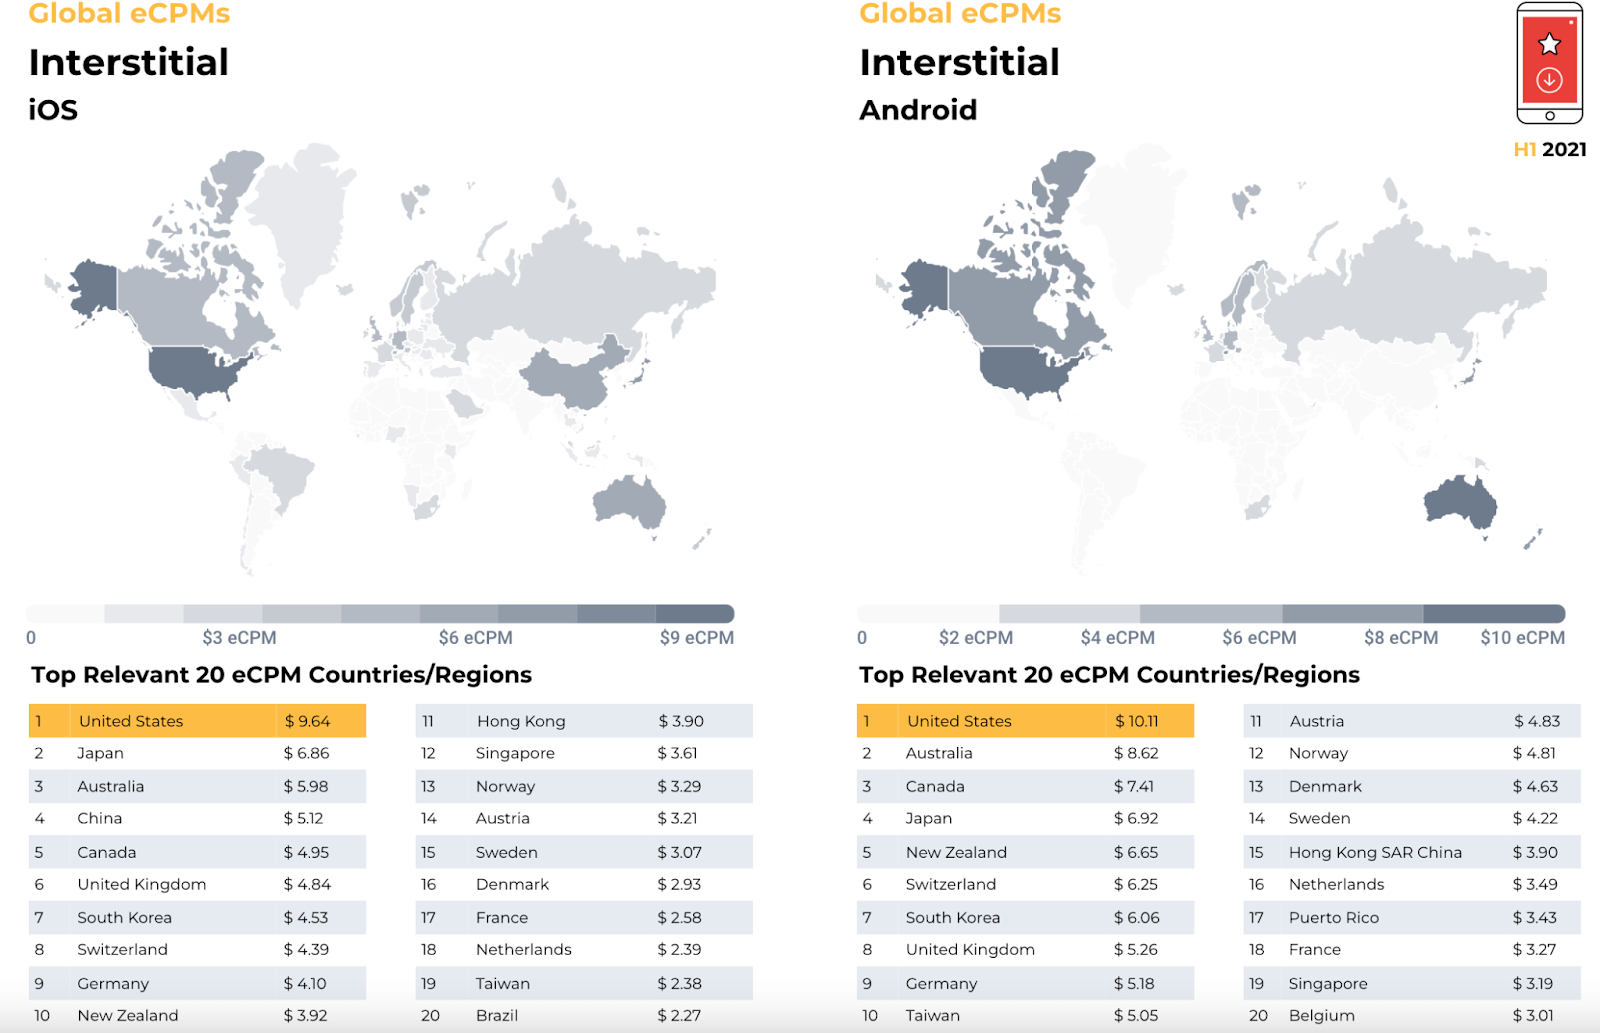Viewport: 1600px width, 1033px height.
Task: Click the iOS platform subtitle
Action: [x=53, y=110]
